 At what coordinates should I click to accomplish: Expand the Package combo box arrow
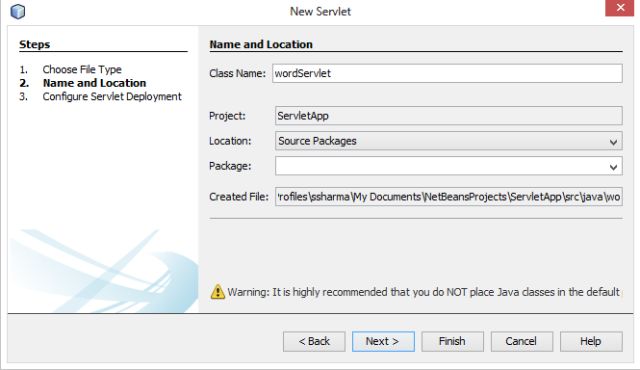pos(613,166)
